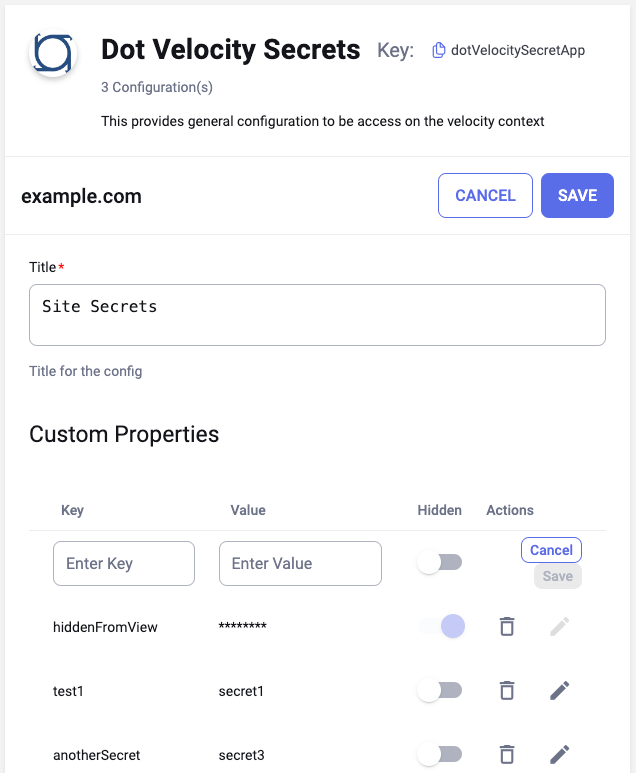Enable Hidden for test1 property
This screenshot has width=636, height=773.
(440, 690)
